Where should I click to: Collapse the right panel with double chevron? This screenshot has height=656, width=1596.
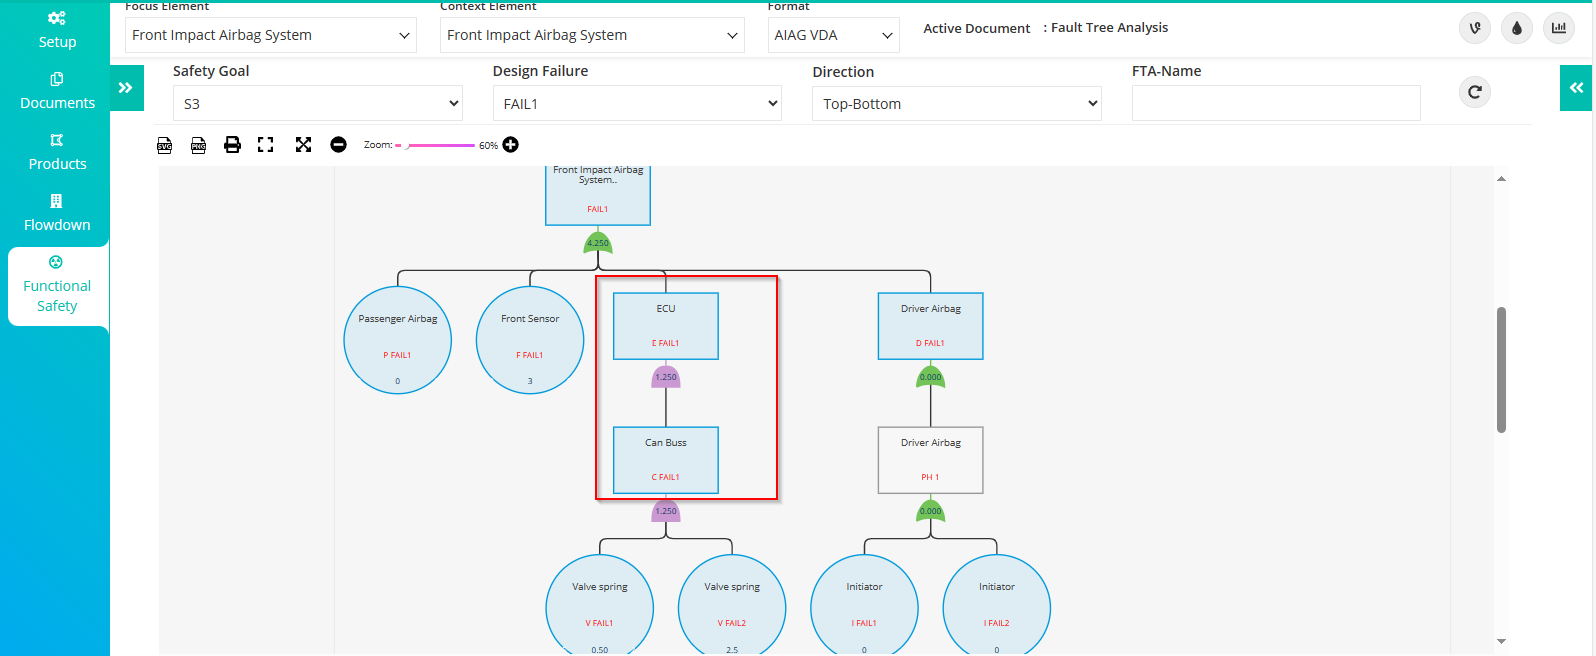1577,88
